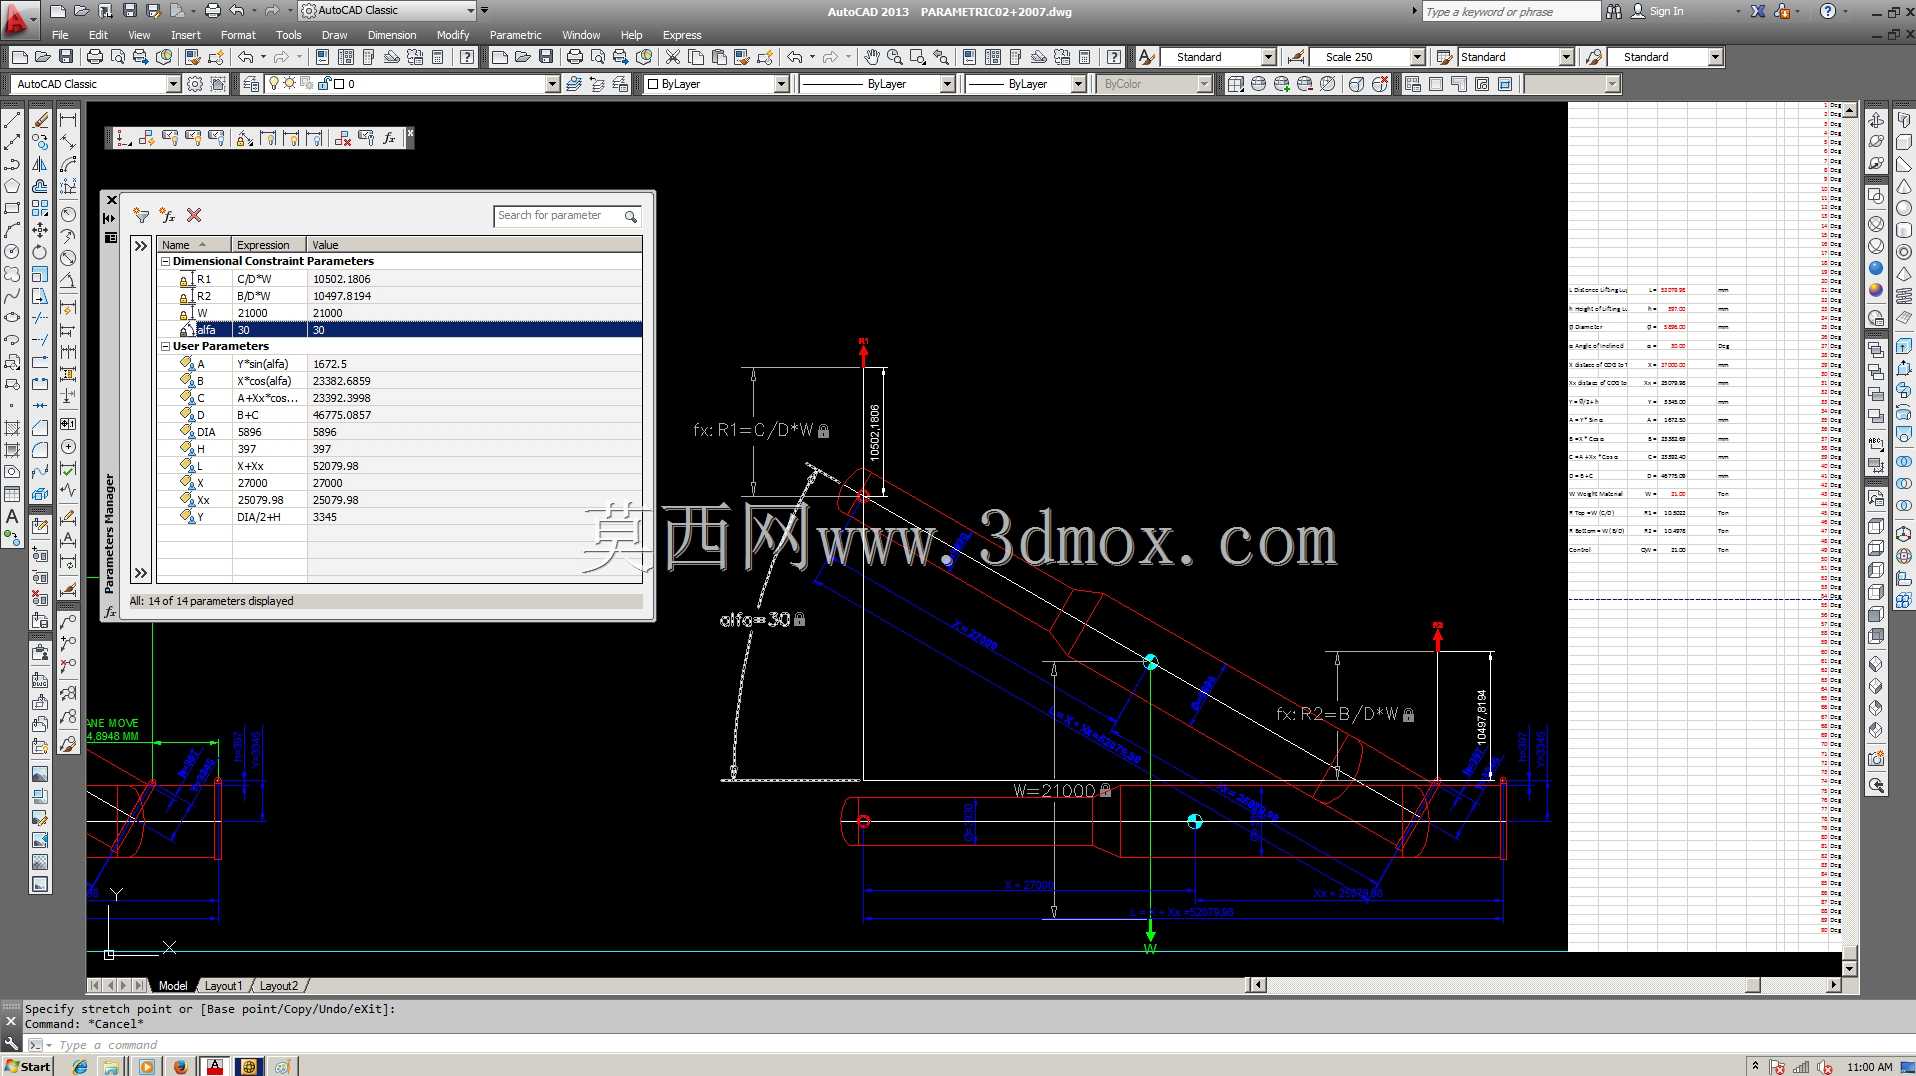Image resolution: width=1916 pixels, height=1076 pixels.
Task: Toggle show/hide geometric constraints
Action: pos(170,138)
